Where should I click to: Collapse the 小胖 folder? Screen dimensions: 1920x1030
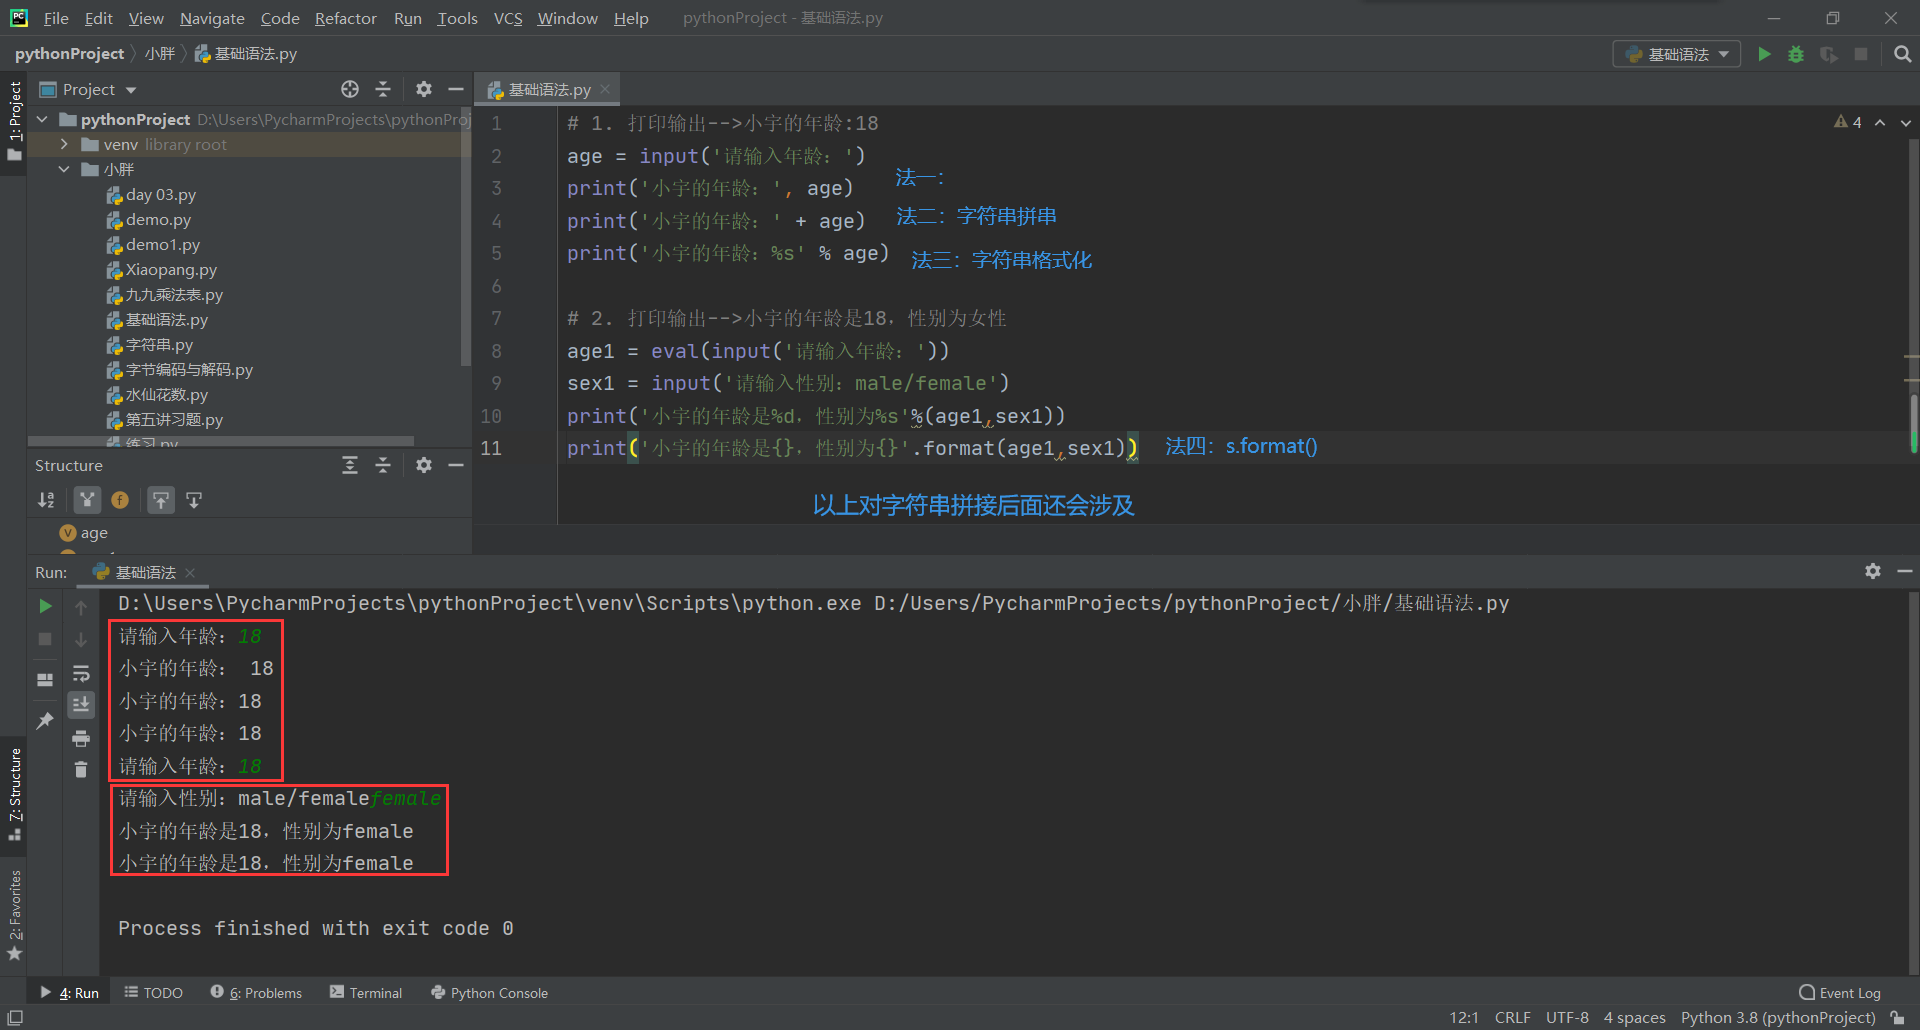pos(64,169)
